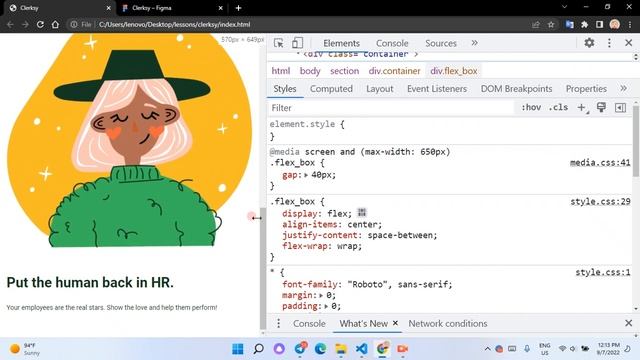This screenshot has width=640, height=360.
Task: Open style.css:29 source link
Action: pos(600,202)
